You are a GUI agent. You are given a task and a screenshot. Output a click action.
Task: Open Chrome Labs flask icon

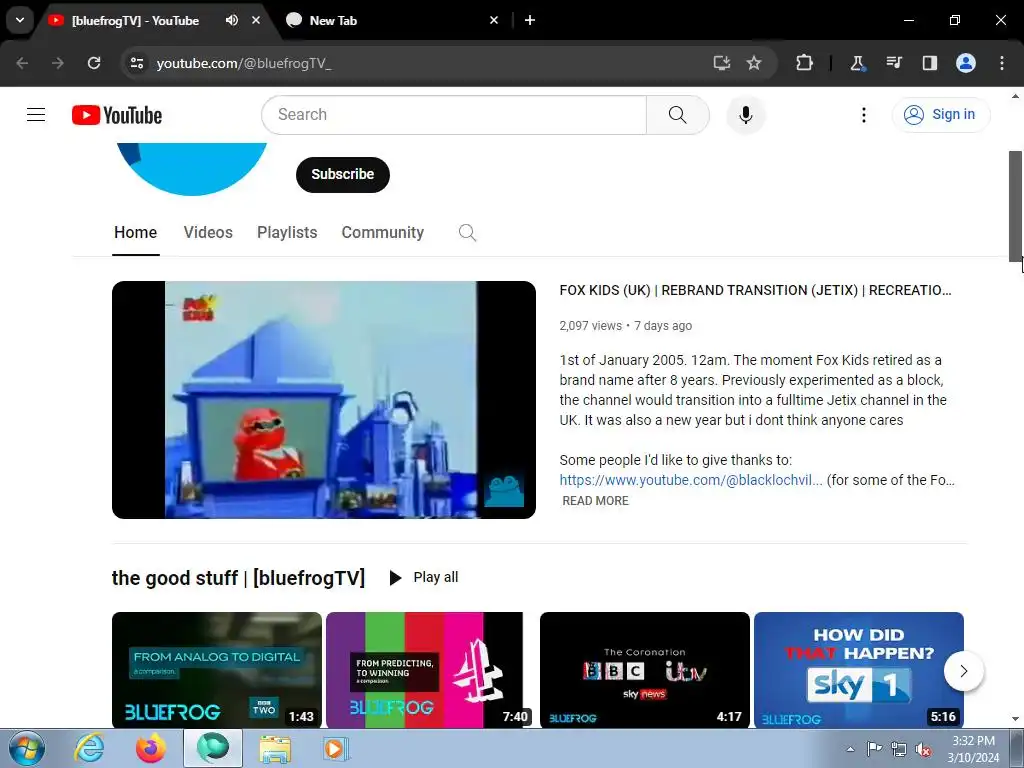tap(857, 63)
